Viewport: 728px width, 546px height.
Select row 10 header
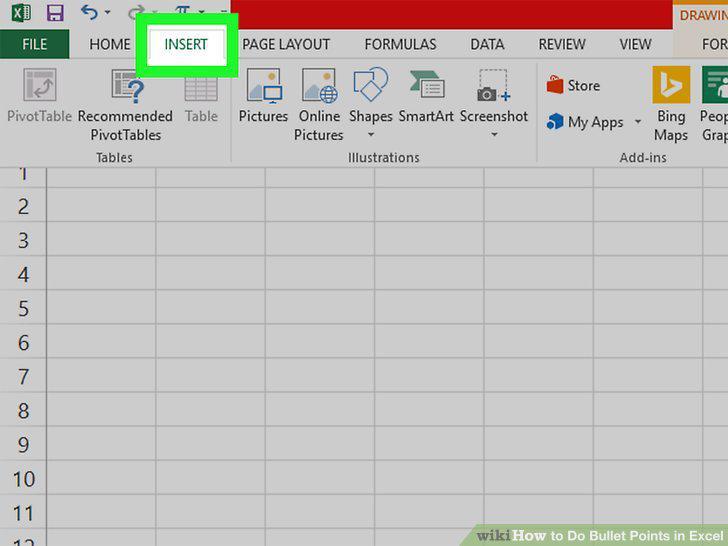pos(23,478)
